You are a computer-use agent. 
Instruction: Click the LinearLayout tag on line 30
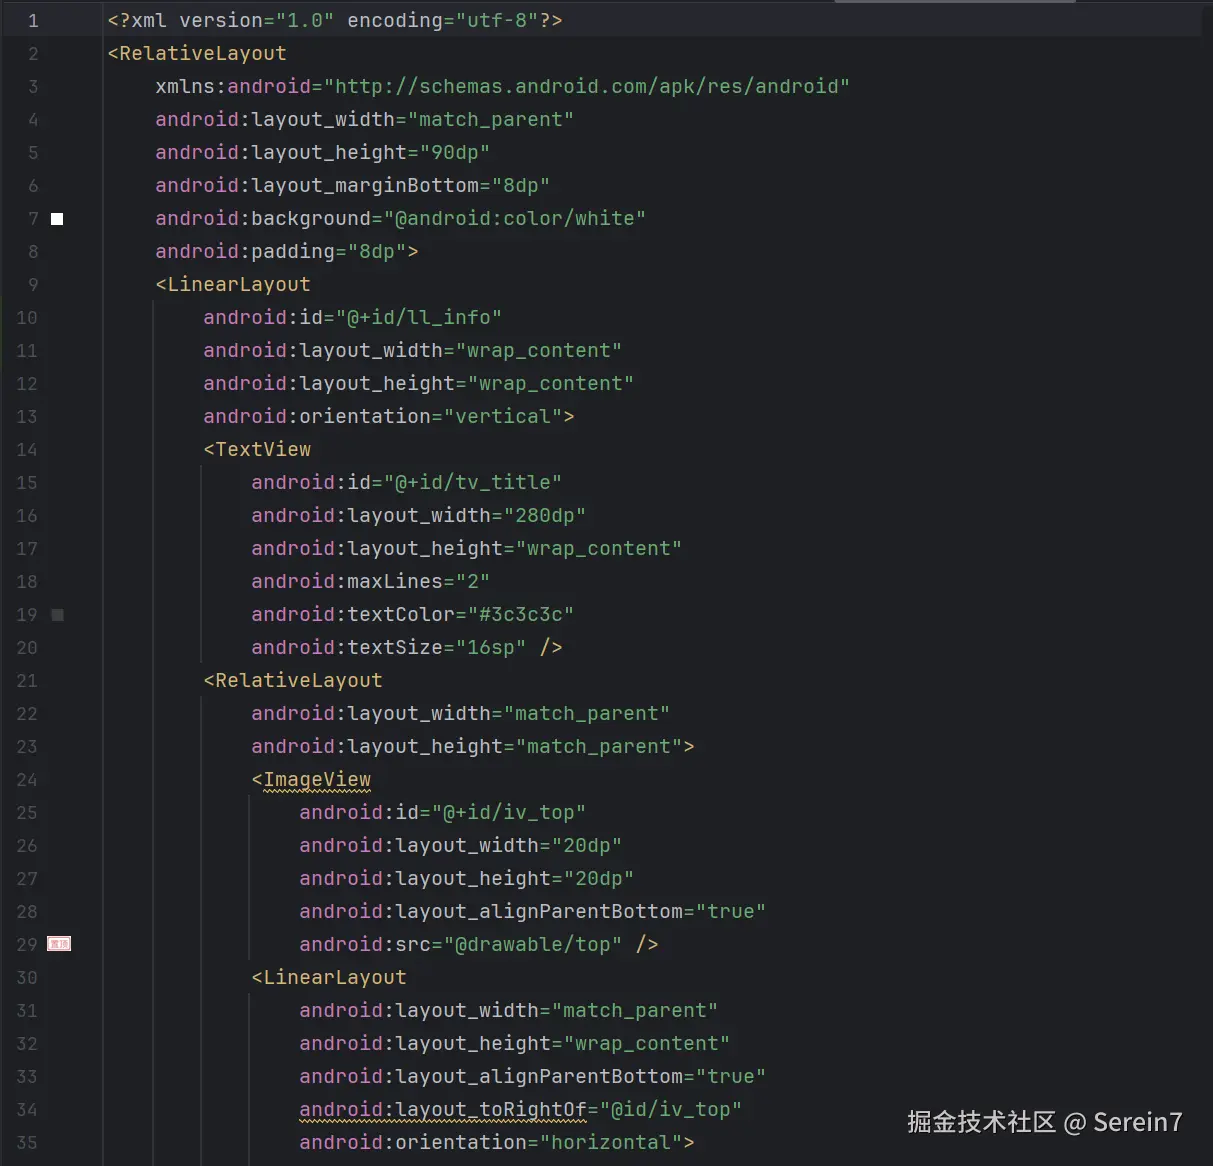[x=329, y=977]
